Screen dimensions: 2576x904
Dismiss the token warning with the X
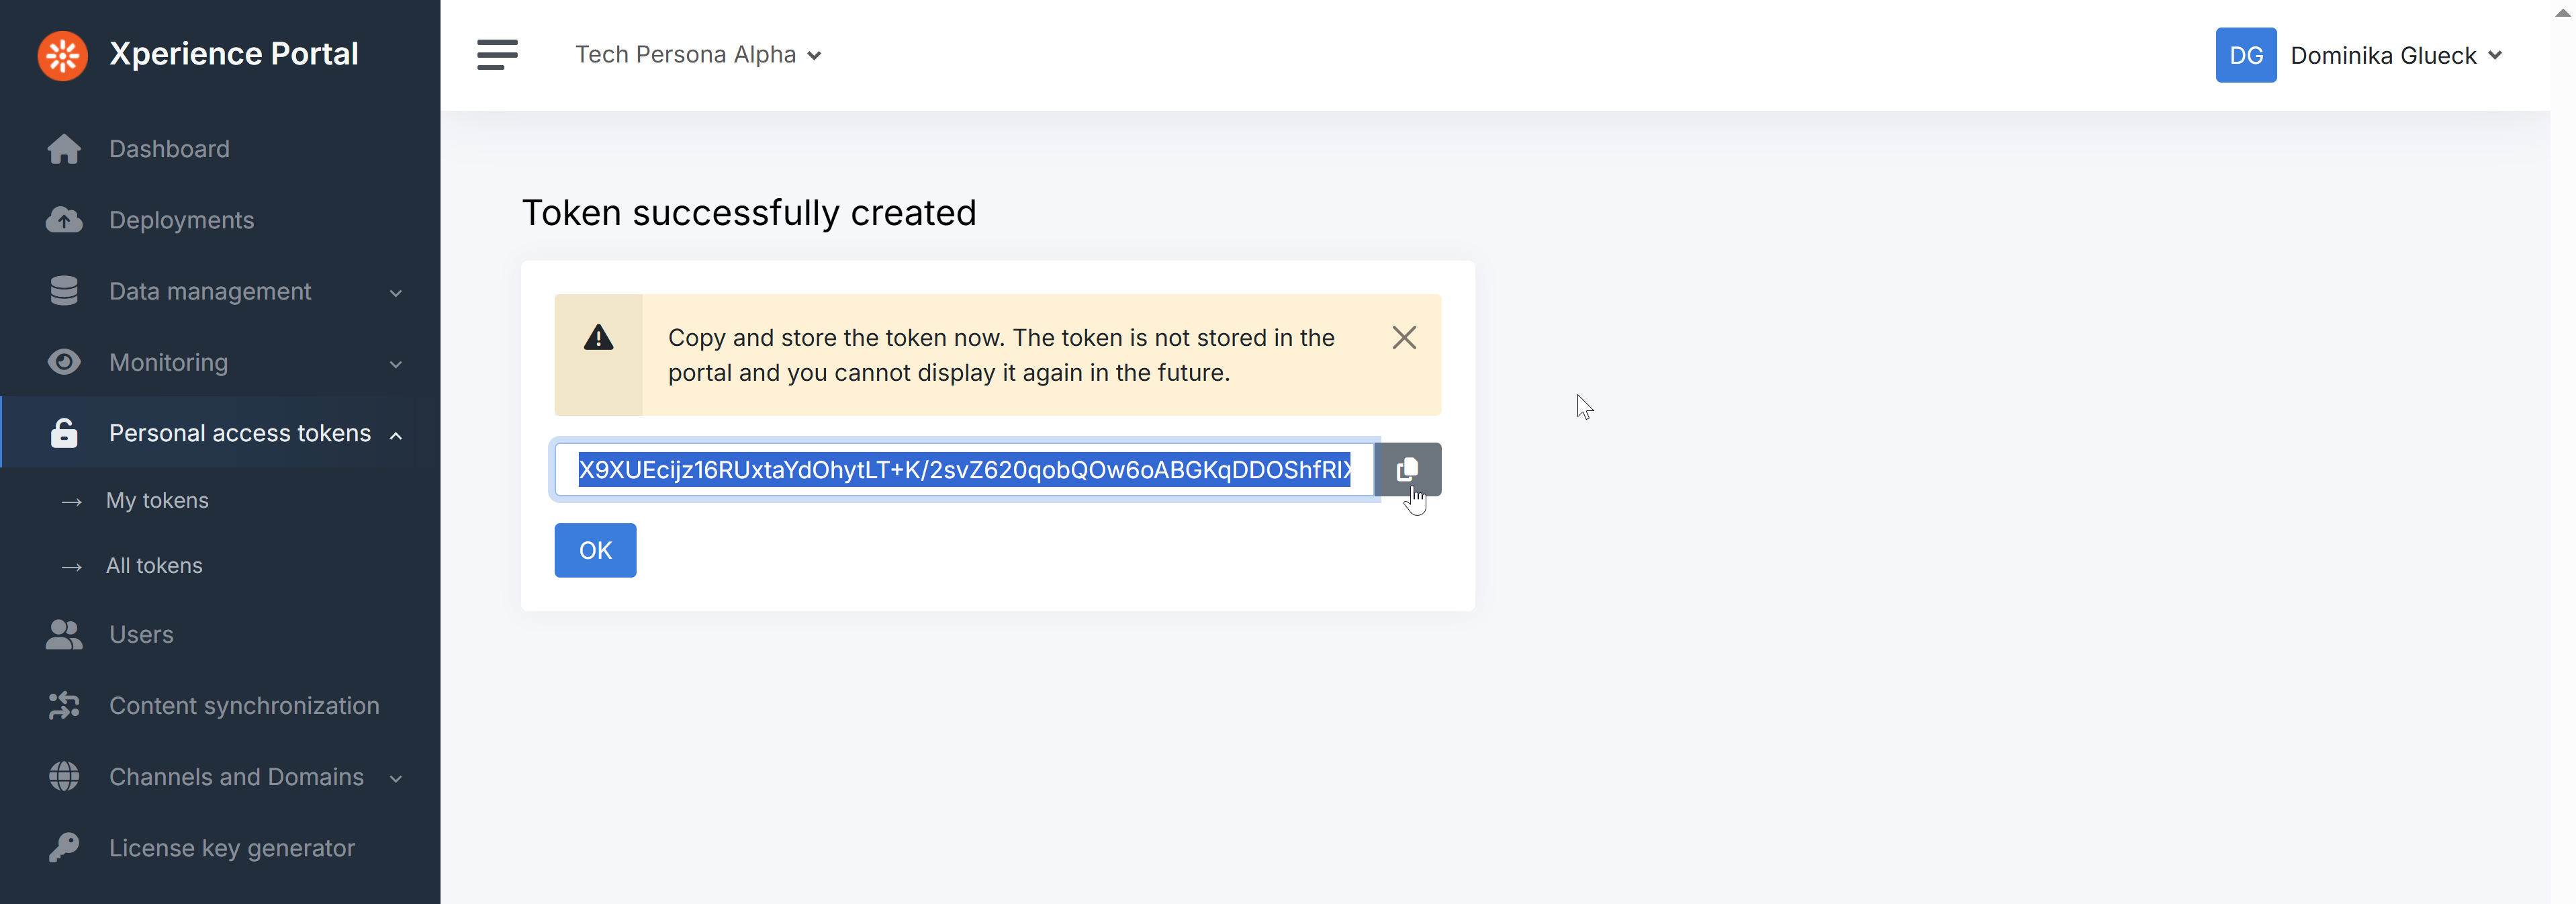1403,338
